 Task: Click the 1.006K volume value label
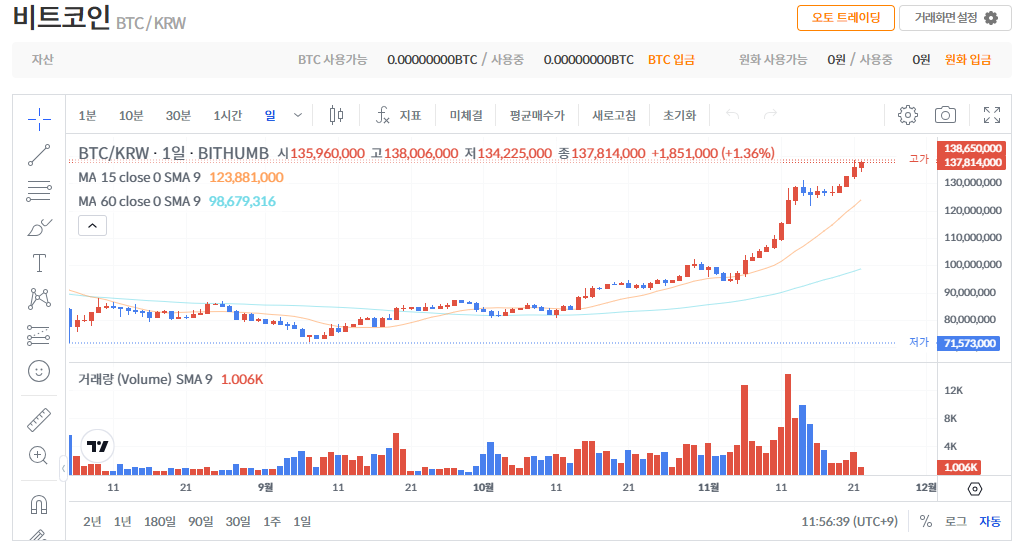tap(960, 467)
